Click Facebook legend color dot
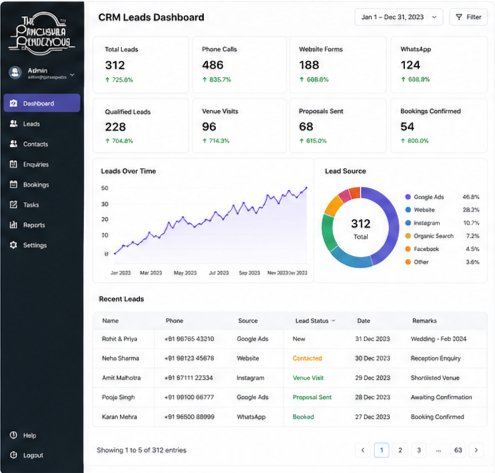This screenshot has width=495, height=473. pyautogui.click(x=408, y=249)
